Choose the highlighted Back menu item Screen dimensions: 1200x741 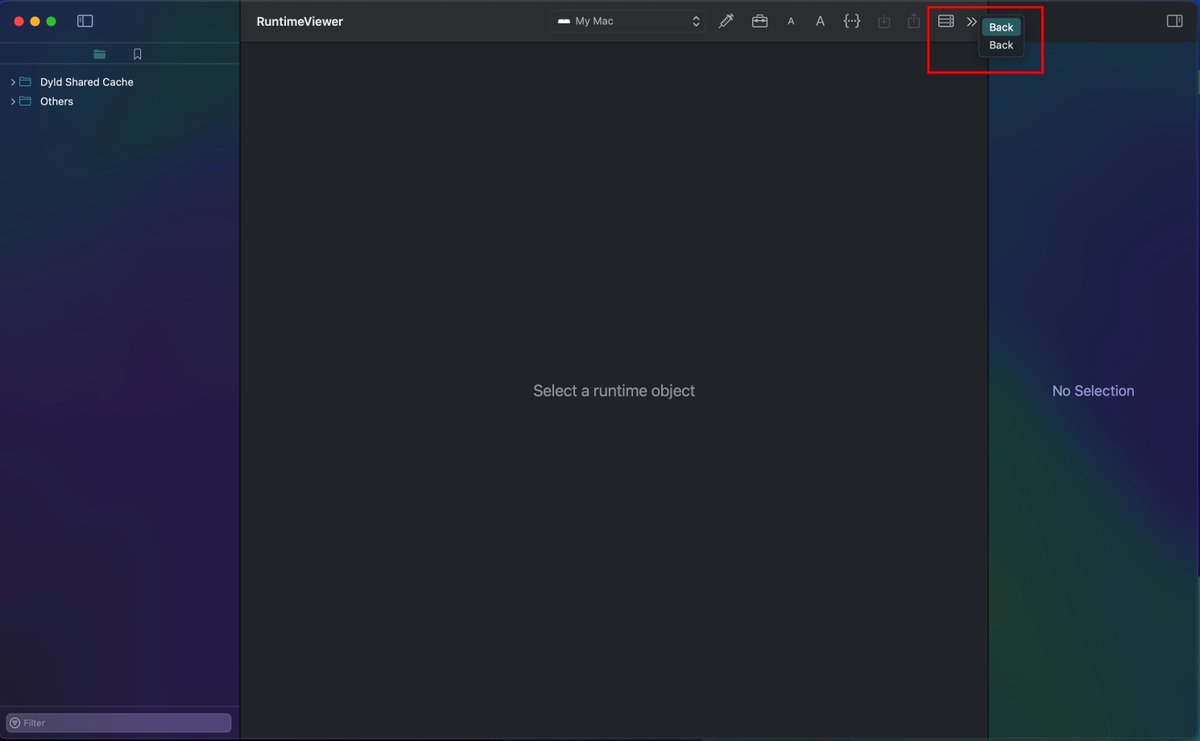pyautogui.click(x=1001, y=28)
